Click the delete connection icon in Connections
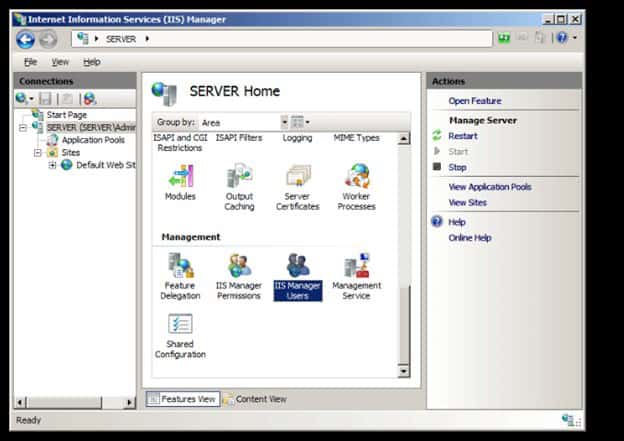624x441 pixels. pos(90,98)
